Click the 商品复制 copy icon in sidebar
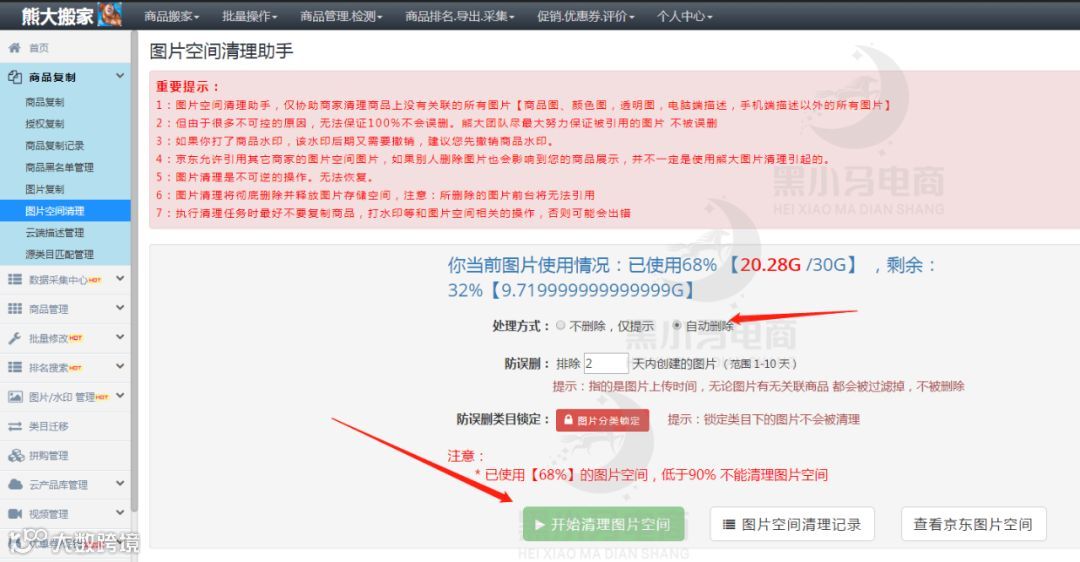The image size is (1080, 562). [14, 77]
